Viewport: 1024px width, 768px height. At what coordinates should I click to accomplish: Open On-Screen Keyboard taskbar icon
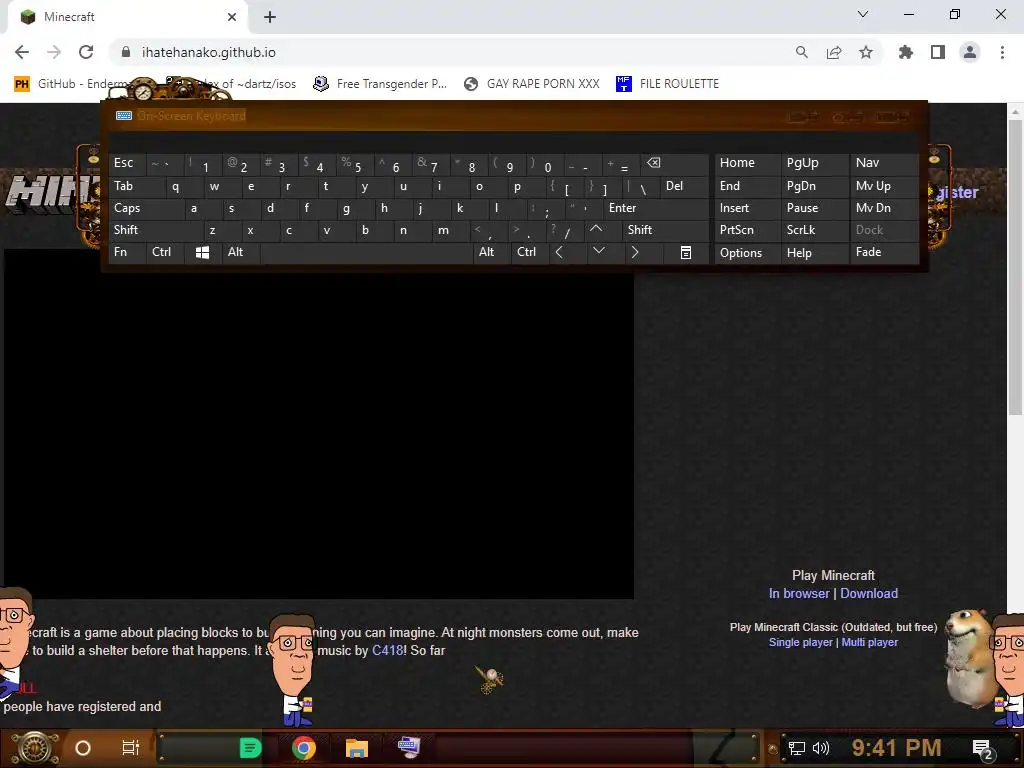click(x=409, y=747)
